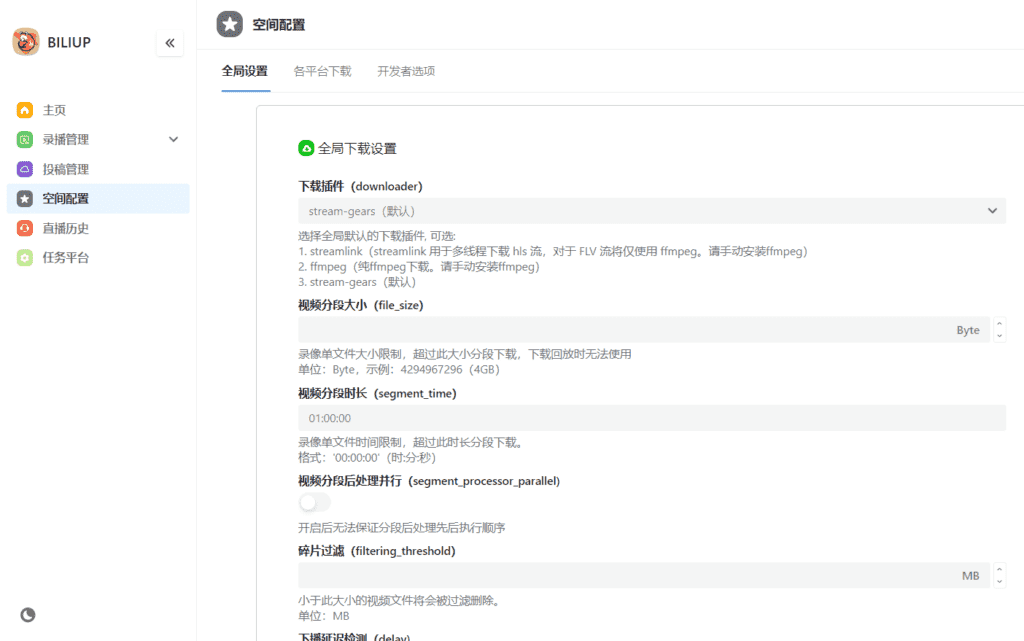Expand the 录播管理 submenu chevron

click(x=173, y=140)
